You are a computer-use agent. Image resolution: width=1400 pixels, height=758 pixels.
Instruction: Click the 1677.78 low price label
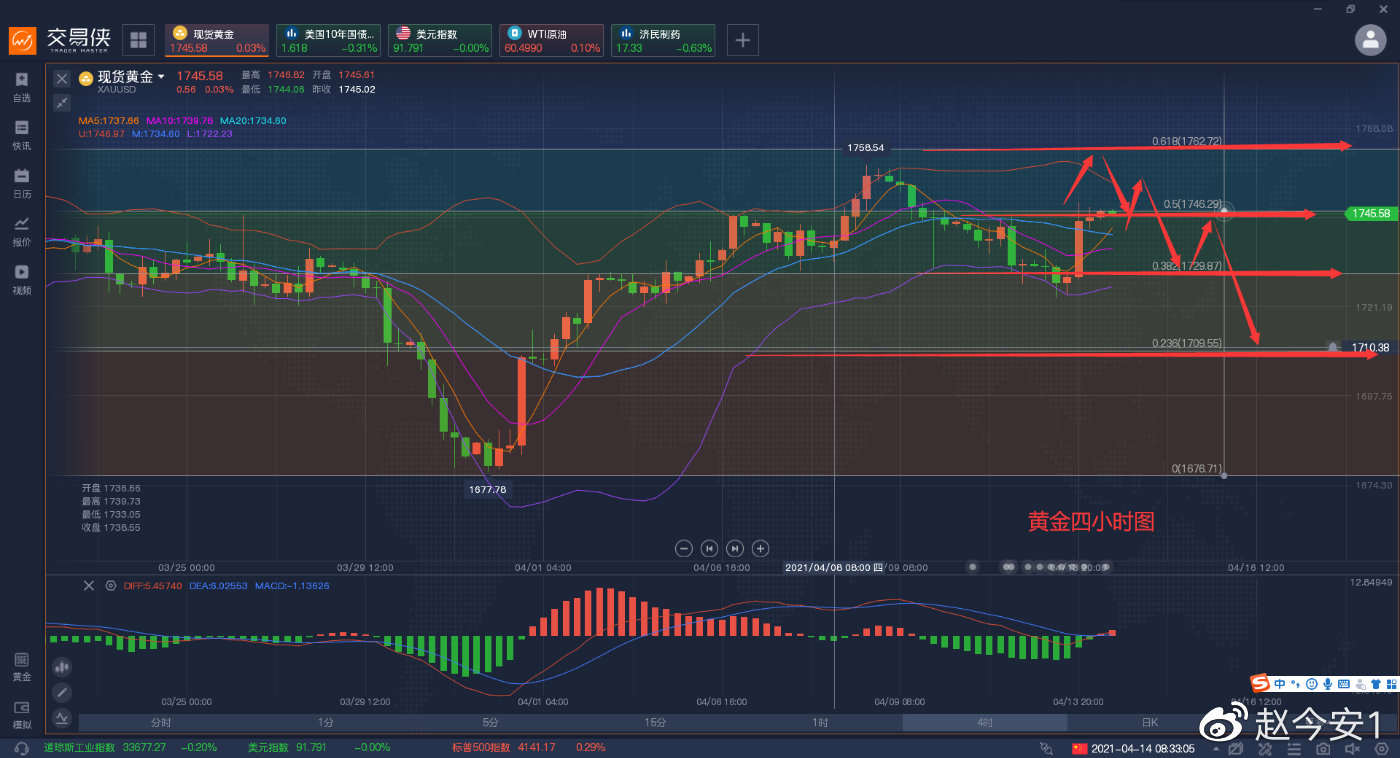(487, 489)
